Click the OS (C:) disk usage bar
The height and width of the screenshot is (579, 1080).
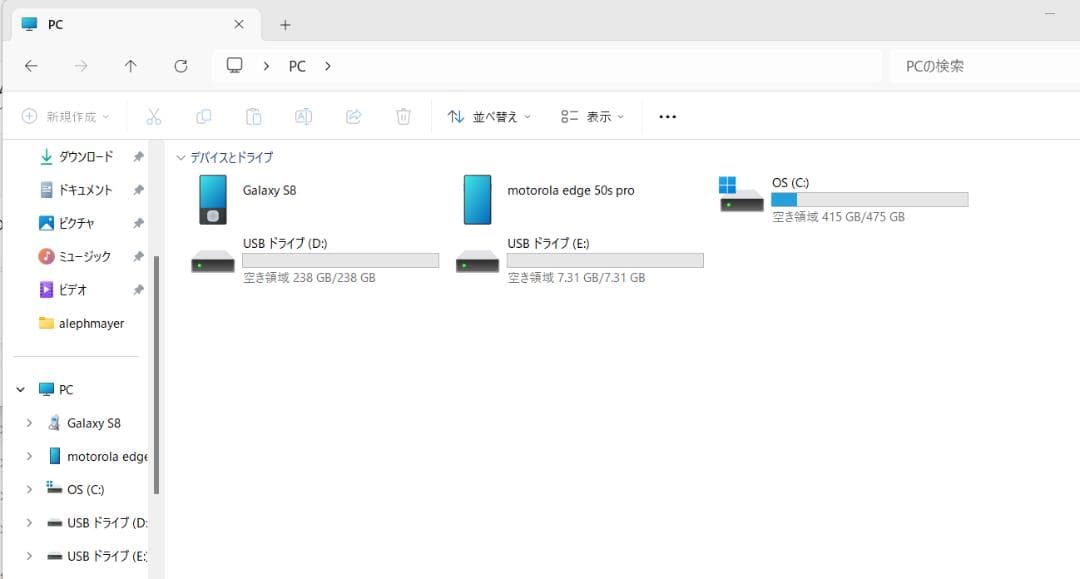coord(868,199)
